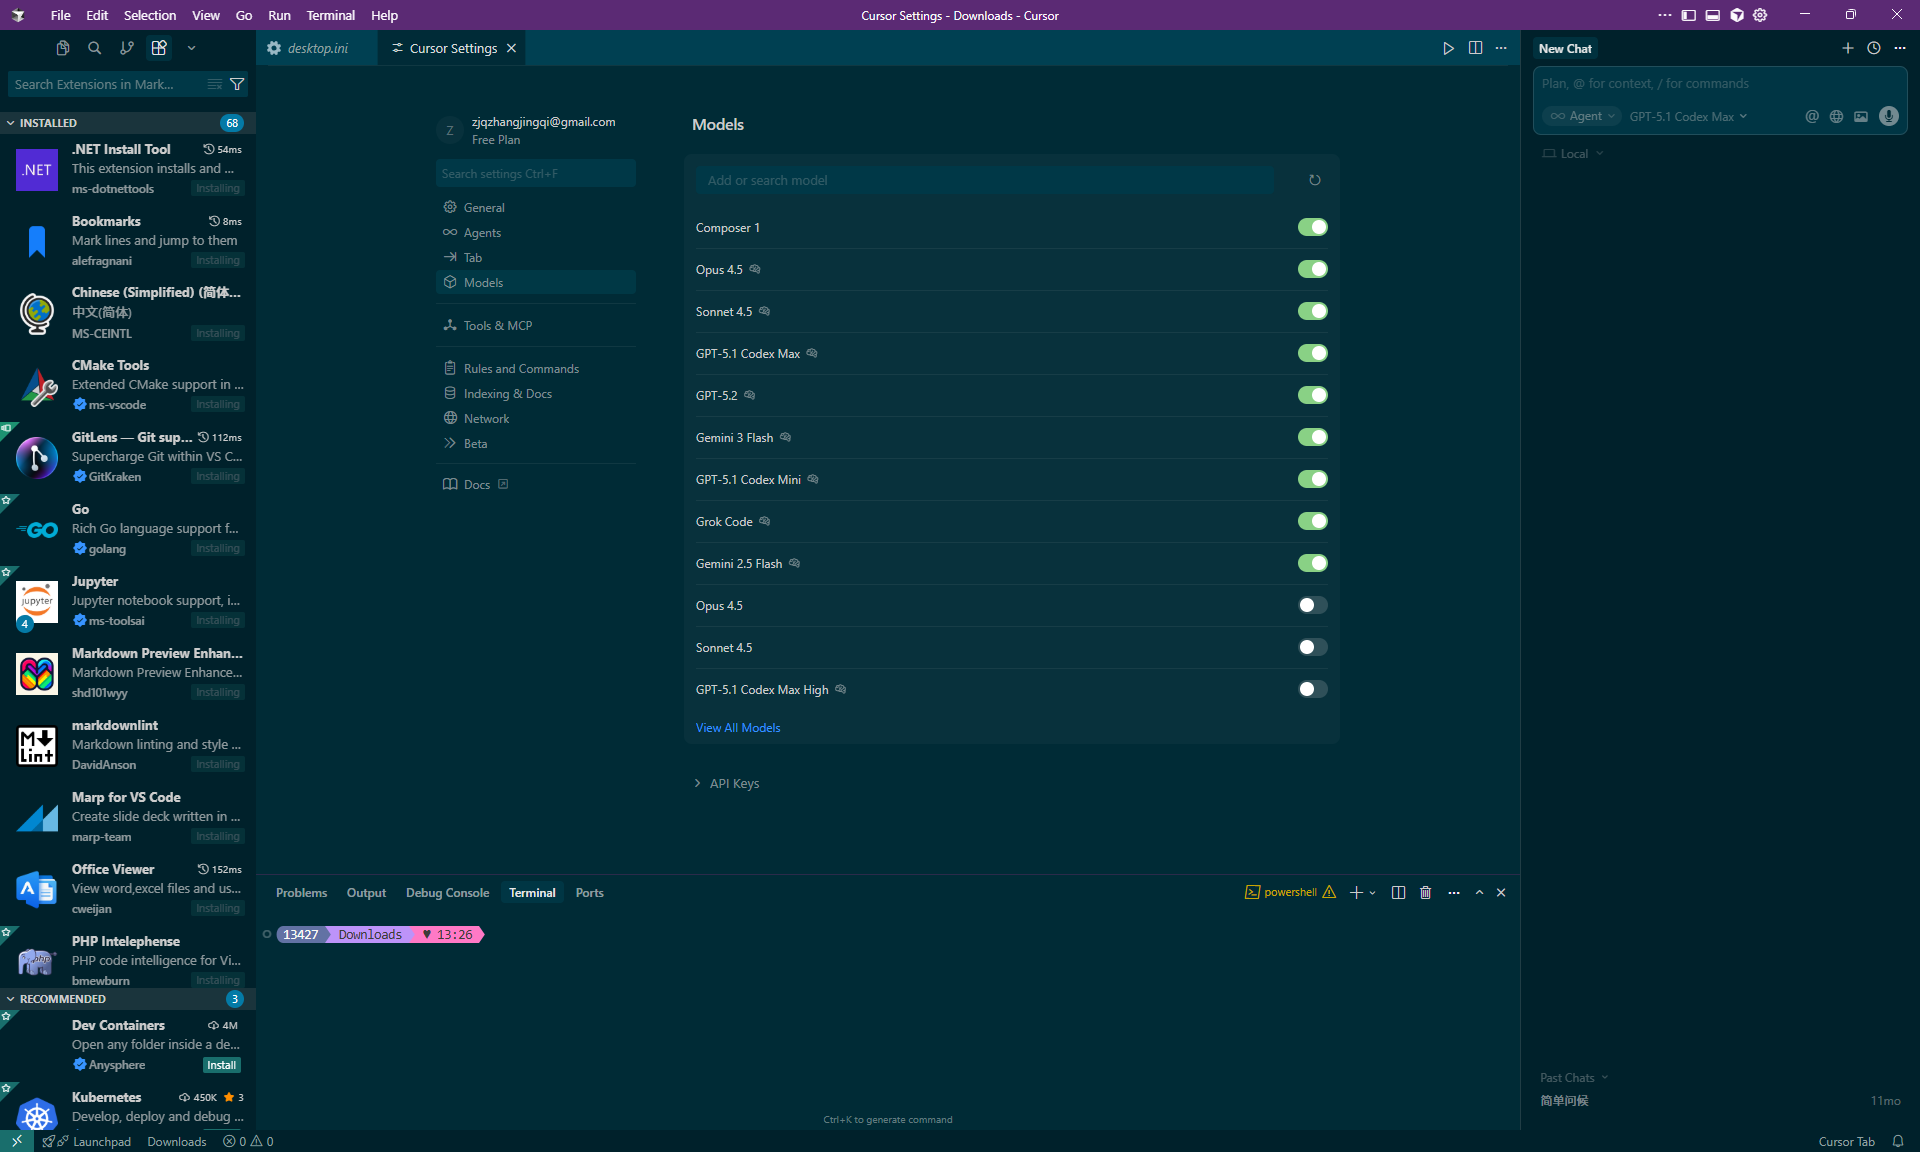Open chat history clock icon

tap(1873, 48)
